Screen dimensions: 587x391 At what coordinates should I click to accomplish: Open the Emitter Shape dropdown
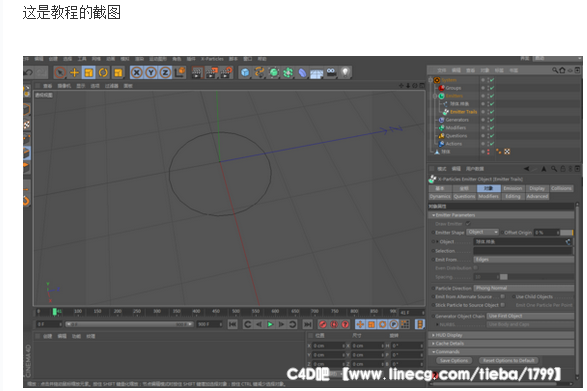482,232
